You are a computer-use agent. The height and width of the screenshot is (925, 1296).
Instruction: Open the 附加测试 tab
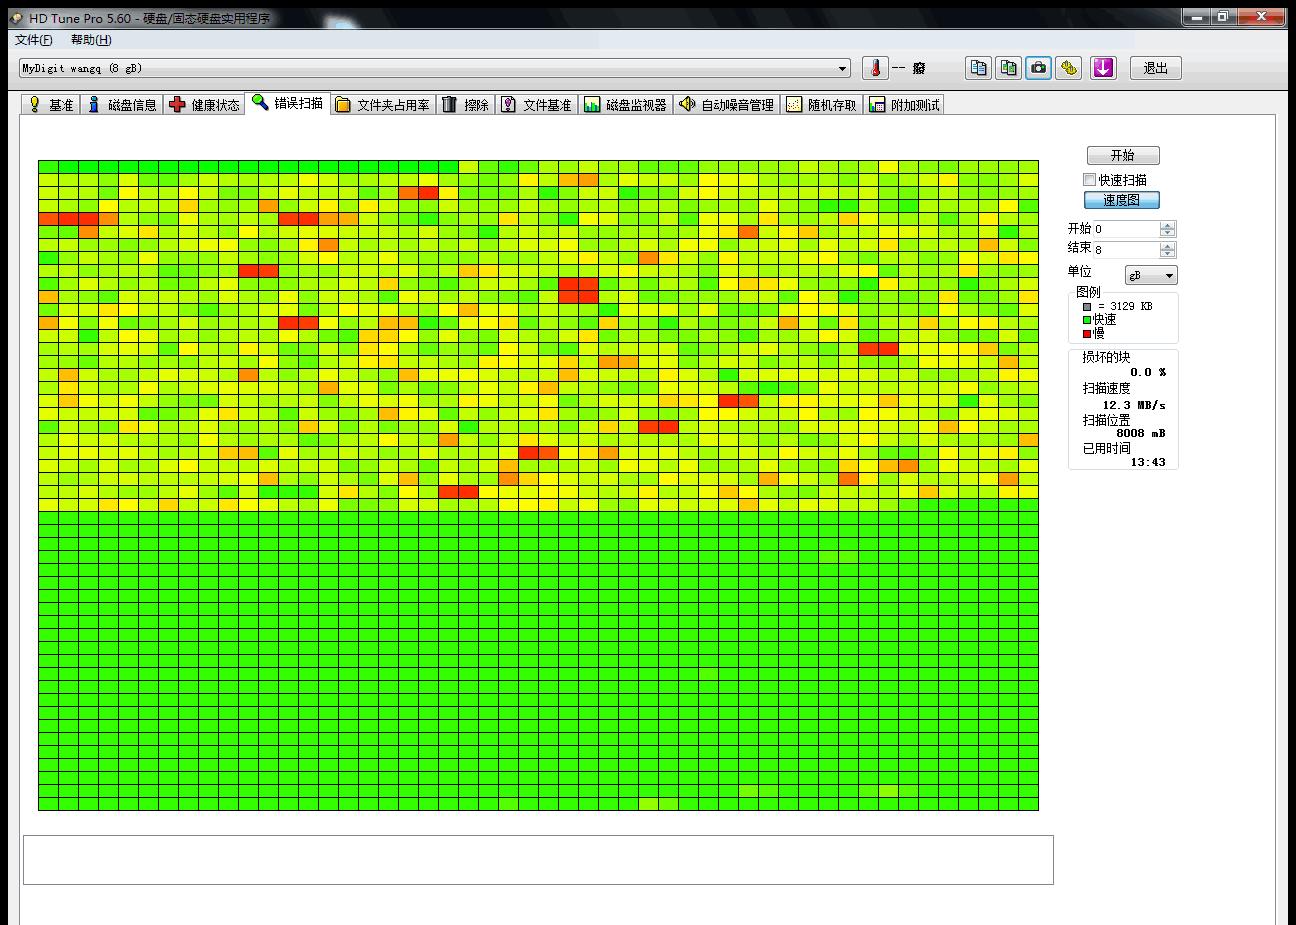coord(904,104)
